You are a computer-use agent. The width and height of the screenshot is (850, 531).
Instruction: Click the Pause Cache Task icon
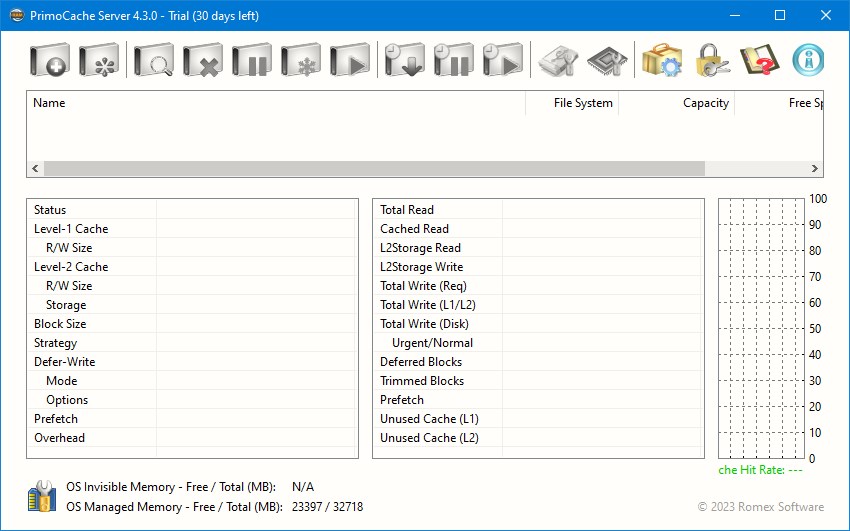252,60
